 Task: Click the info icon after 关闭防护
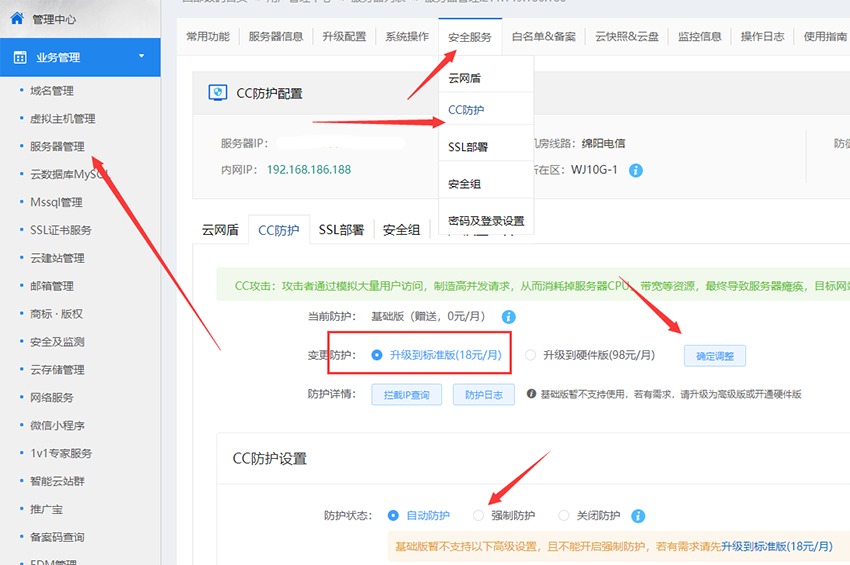pos(638,516)
